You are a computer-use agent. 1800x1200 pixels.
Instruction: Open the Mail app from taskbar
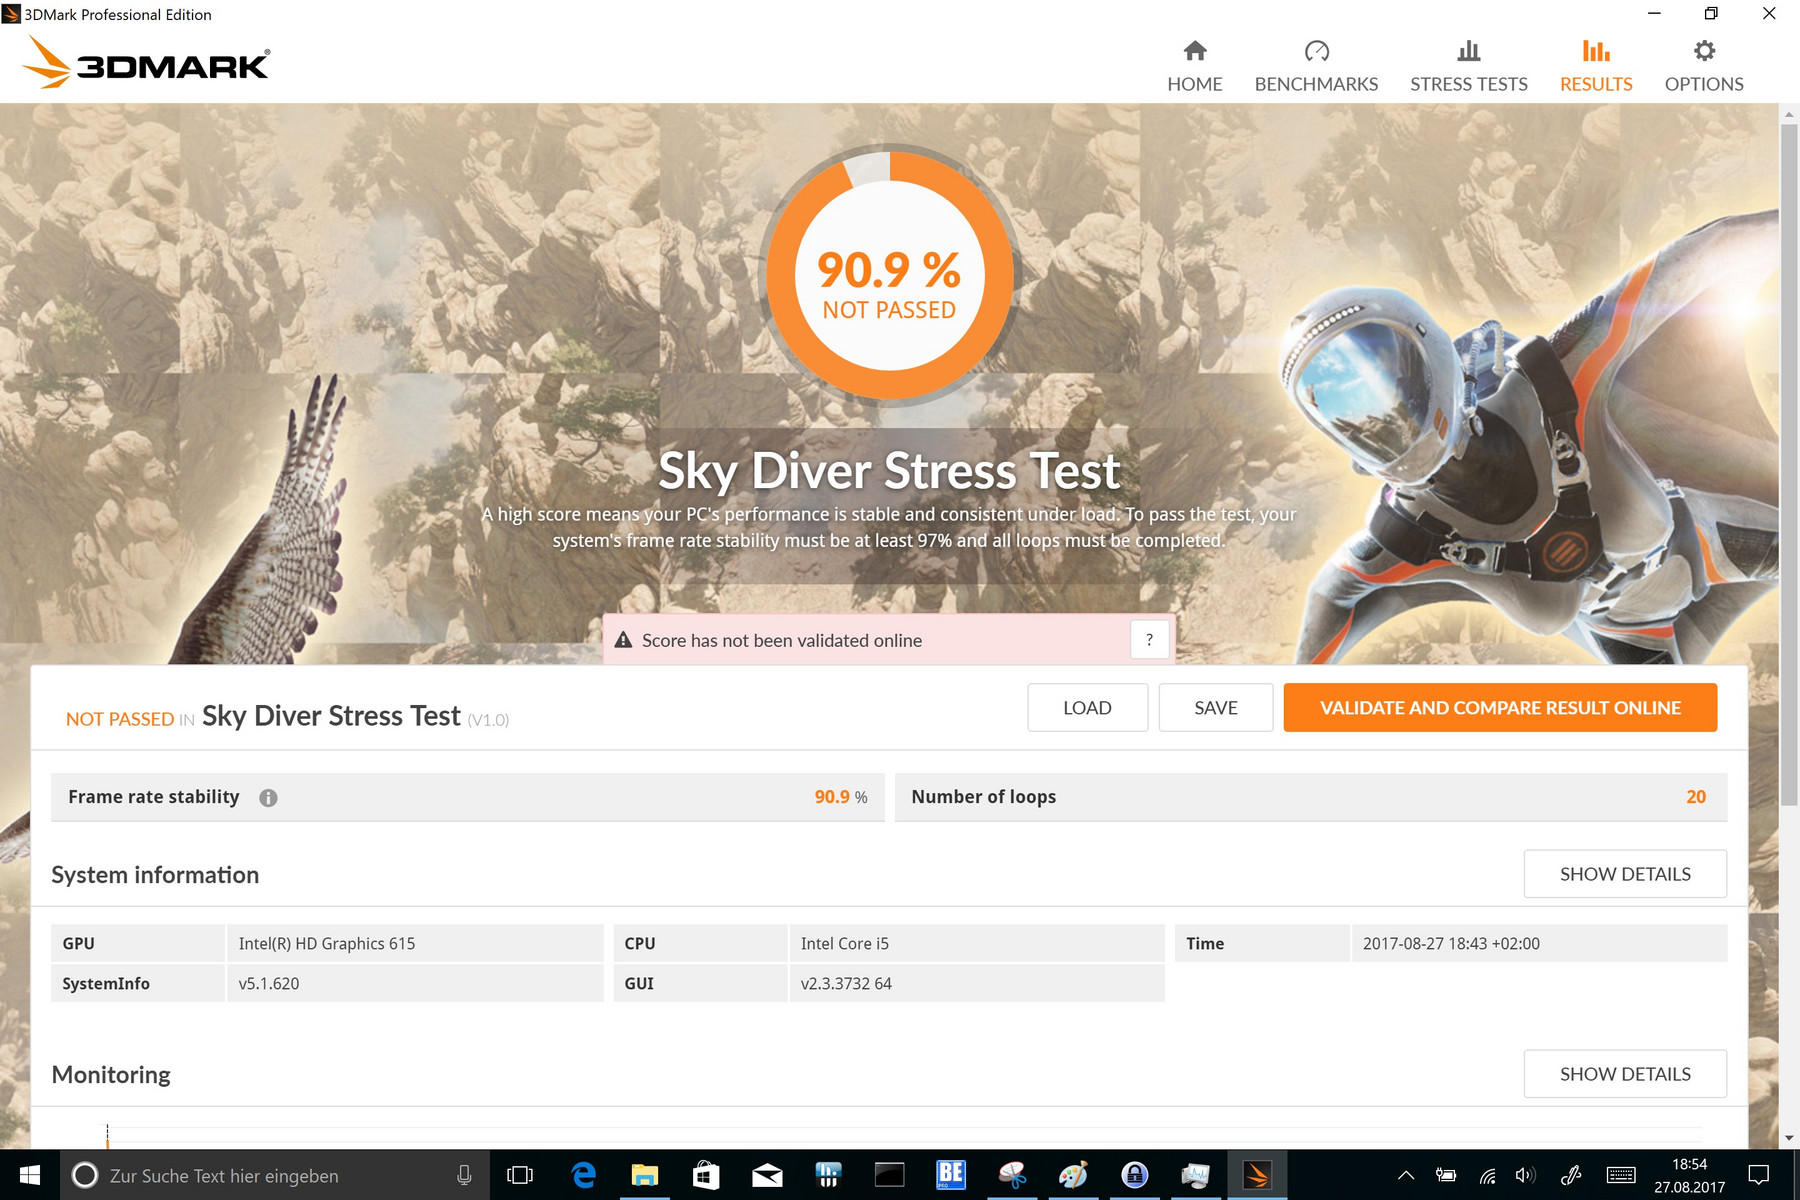coord(767,1175)
